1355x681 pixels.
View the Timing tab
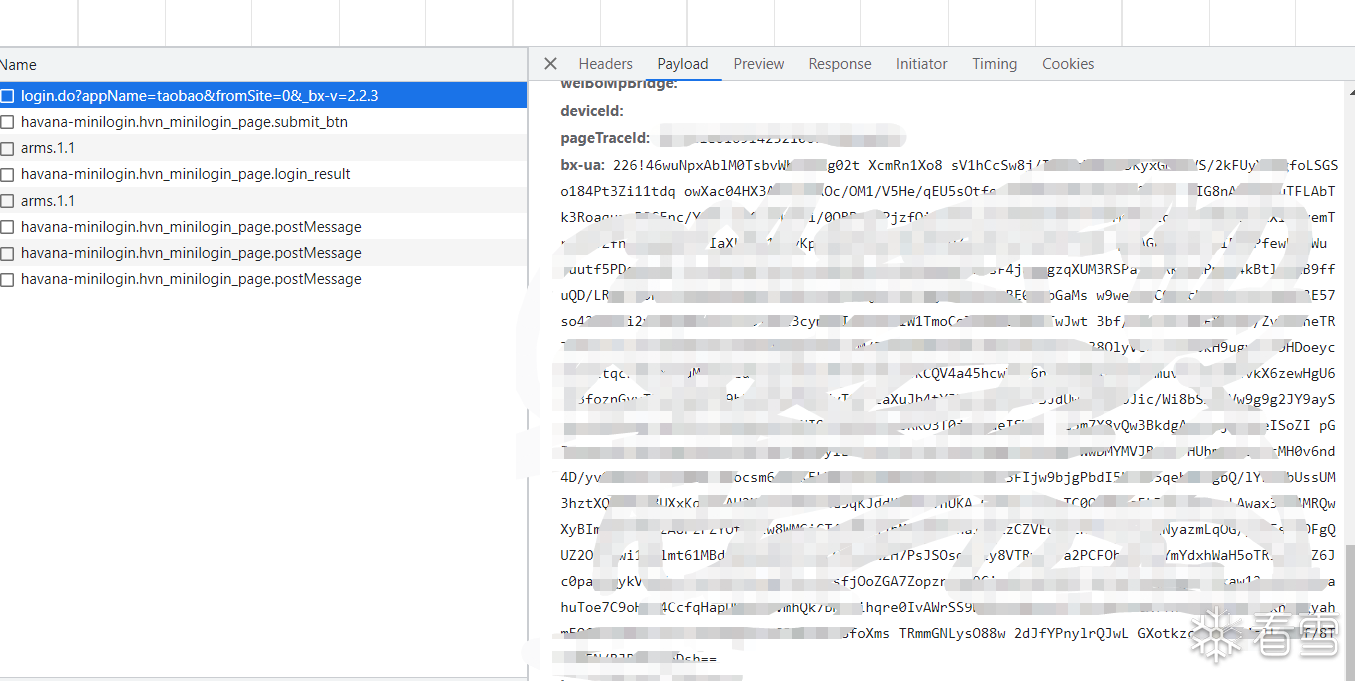[x=994, y=64]
